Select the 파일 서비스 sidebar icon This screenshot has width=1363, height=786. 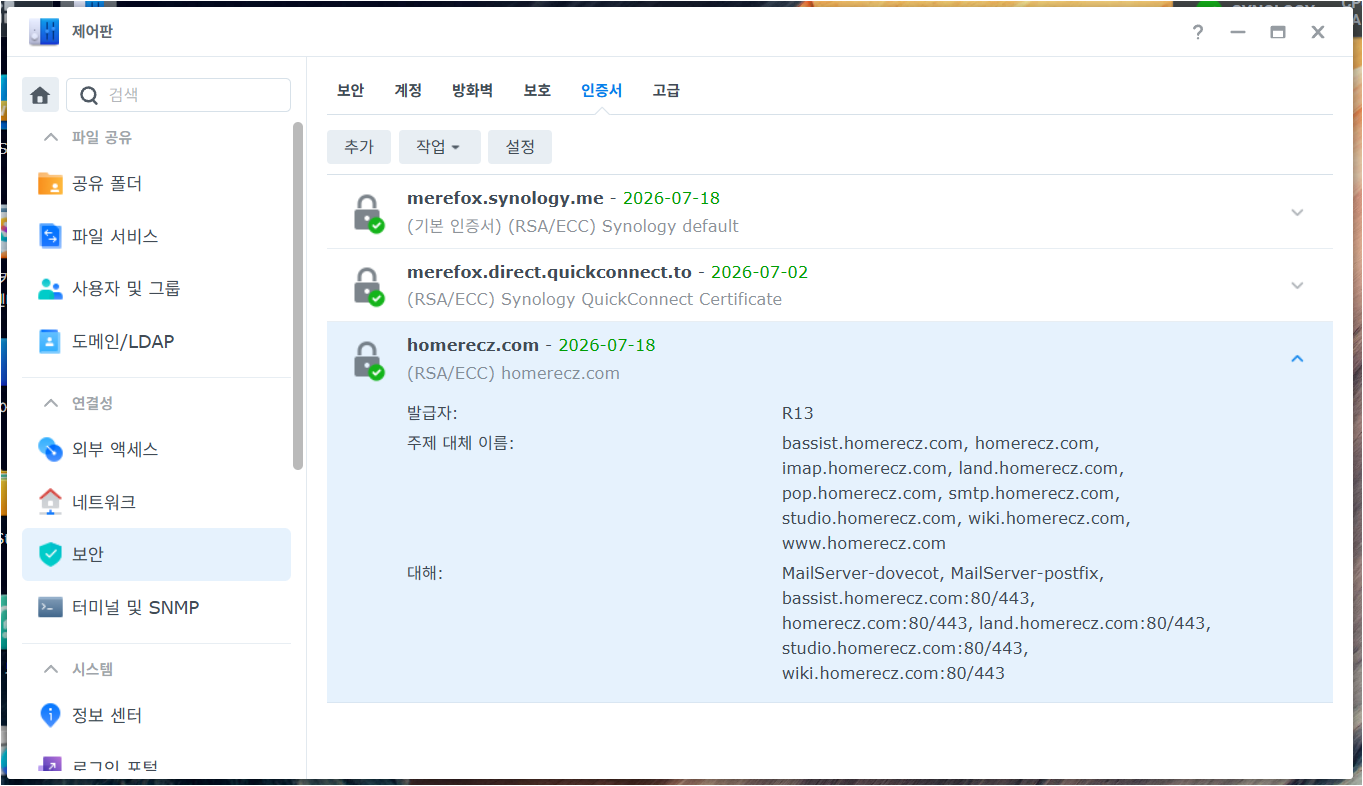pos(49,236)
